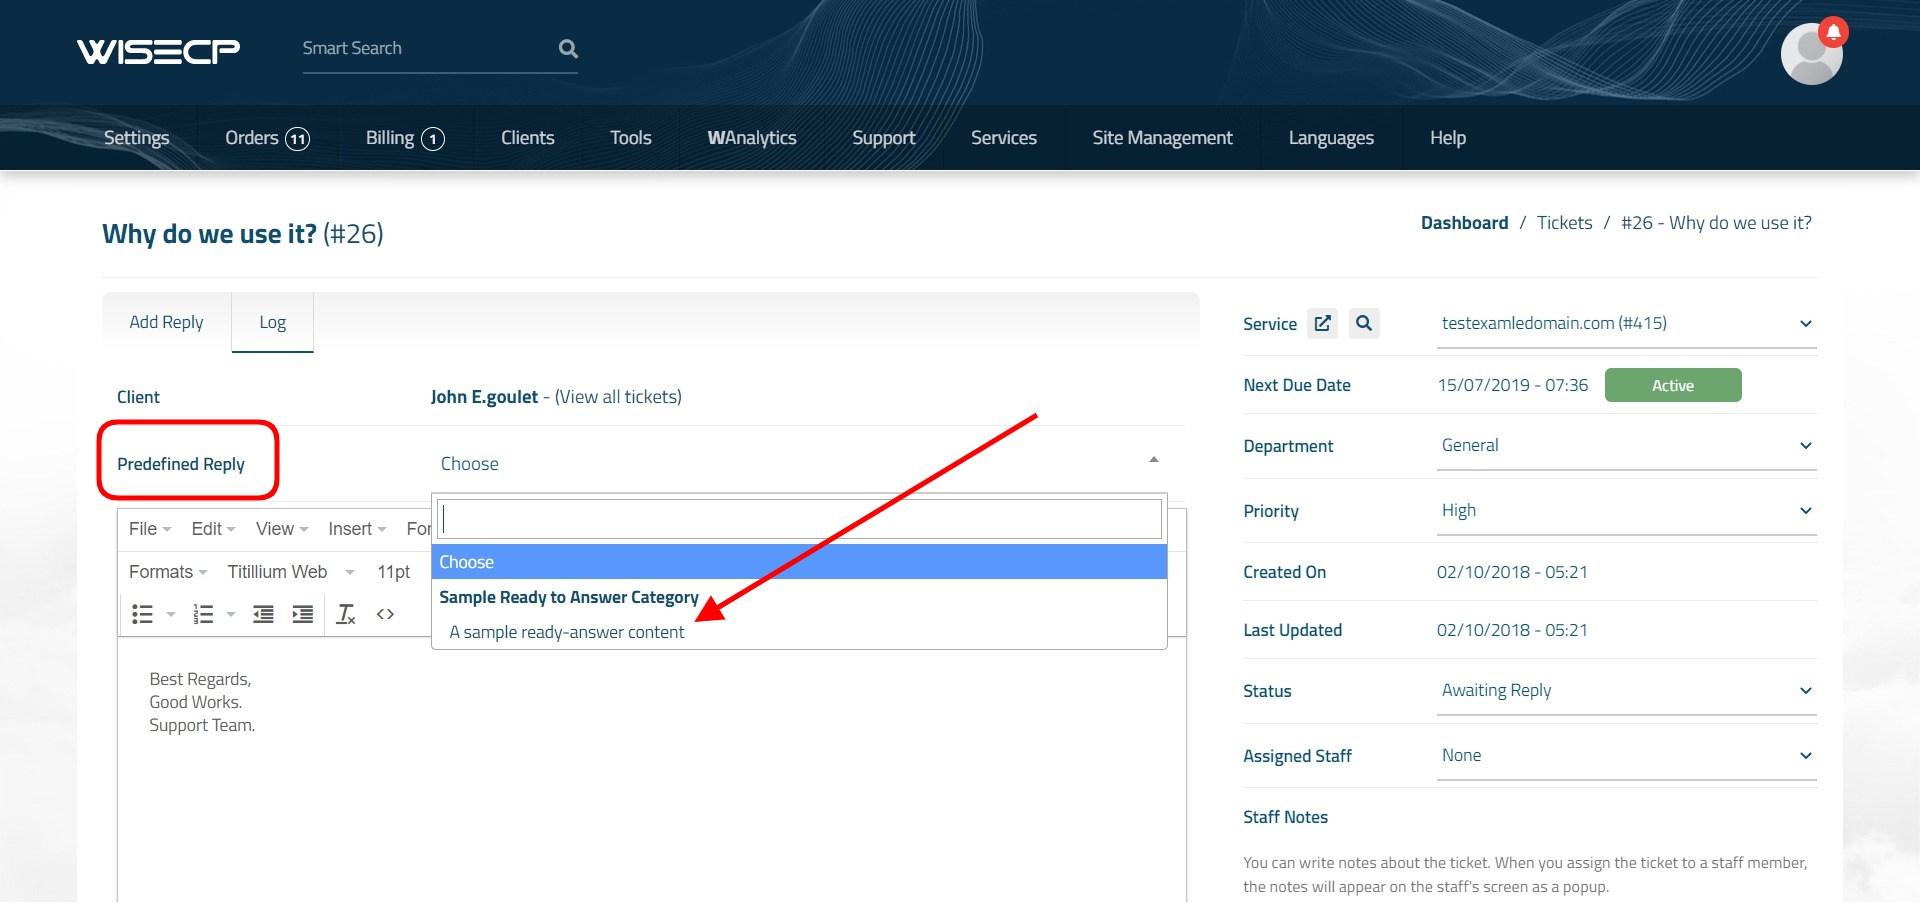The image size is (1920, 903).
Task: Expand numbered list style options arrow
Action: [231, 614]
